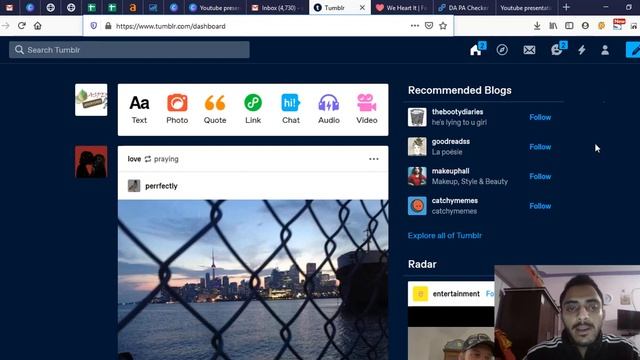The width and height of the screenshot is (640, 360).
Task: Open makeuphall blog name
Action: point(450,171)
